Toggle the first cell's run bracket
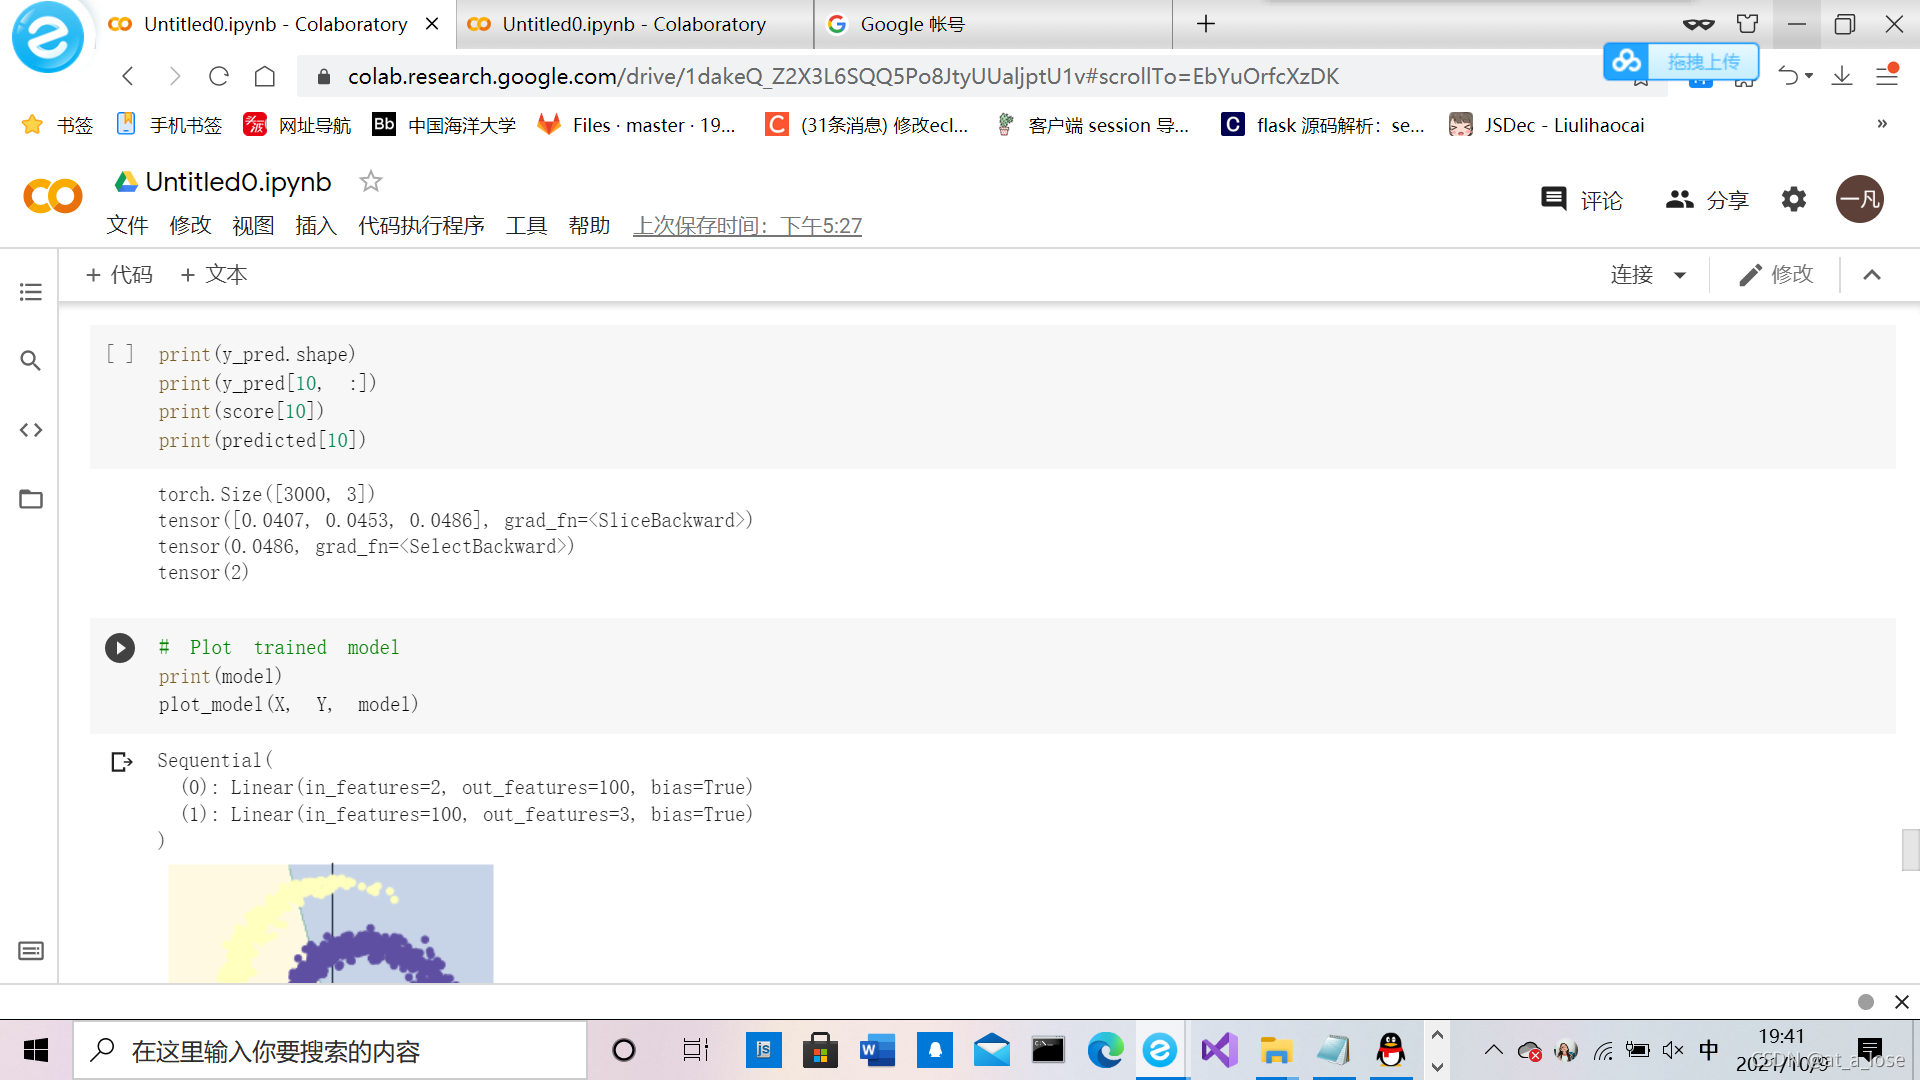The width and height of the screenshot is (1920, 1080). point(120,354)
